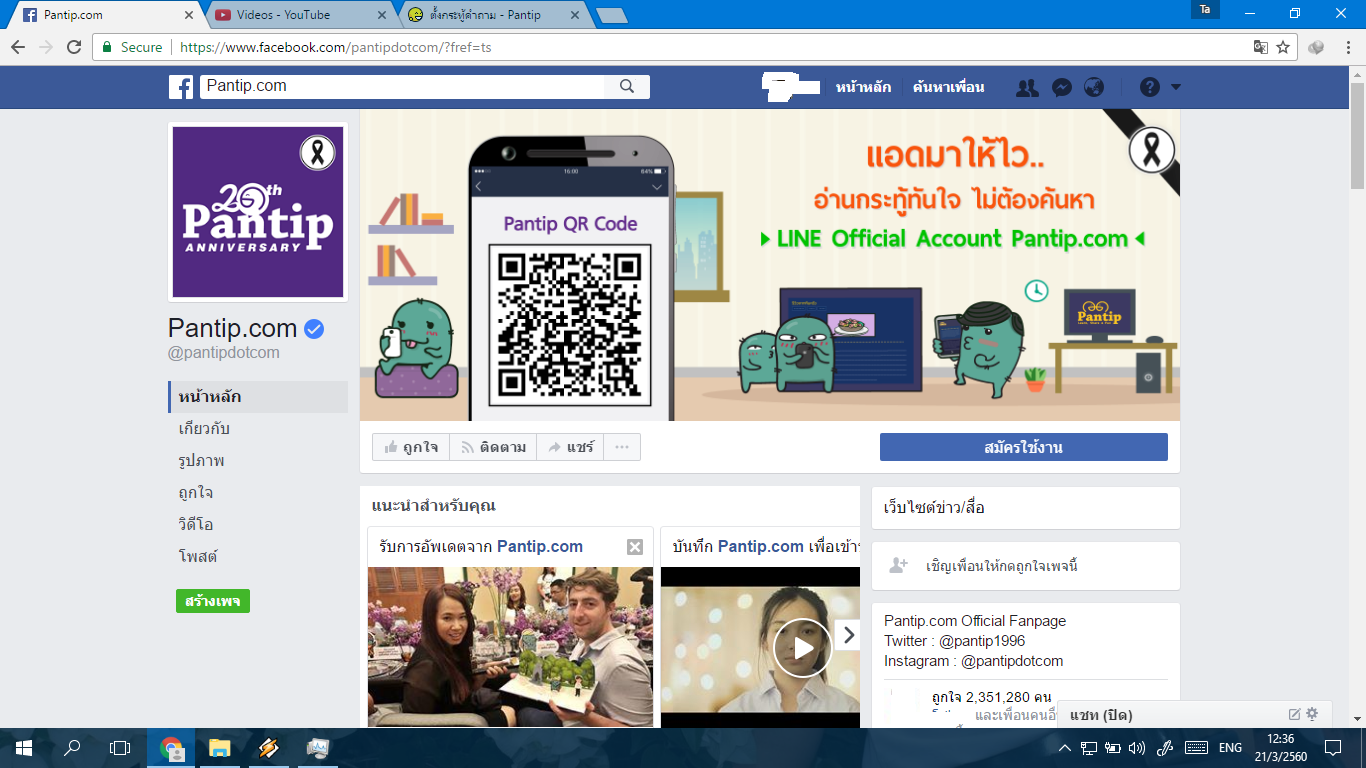Viewport: 1366px width, 768px height.
Task: Click the orange lightning-bolt taskbar app icon
Action: 268,747
